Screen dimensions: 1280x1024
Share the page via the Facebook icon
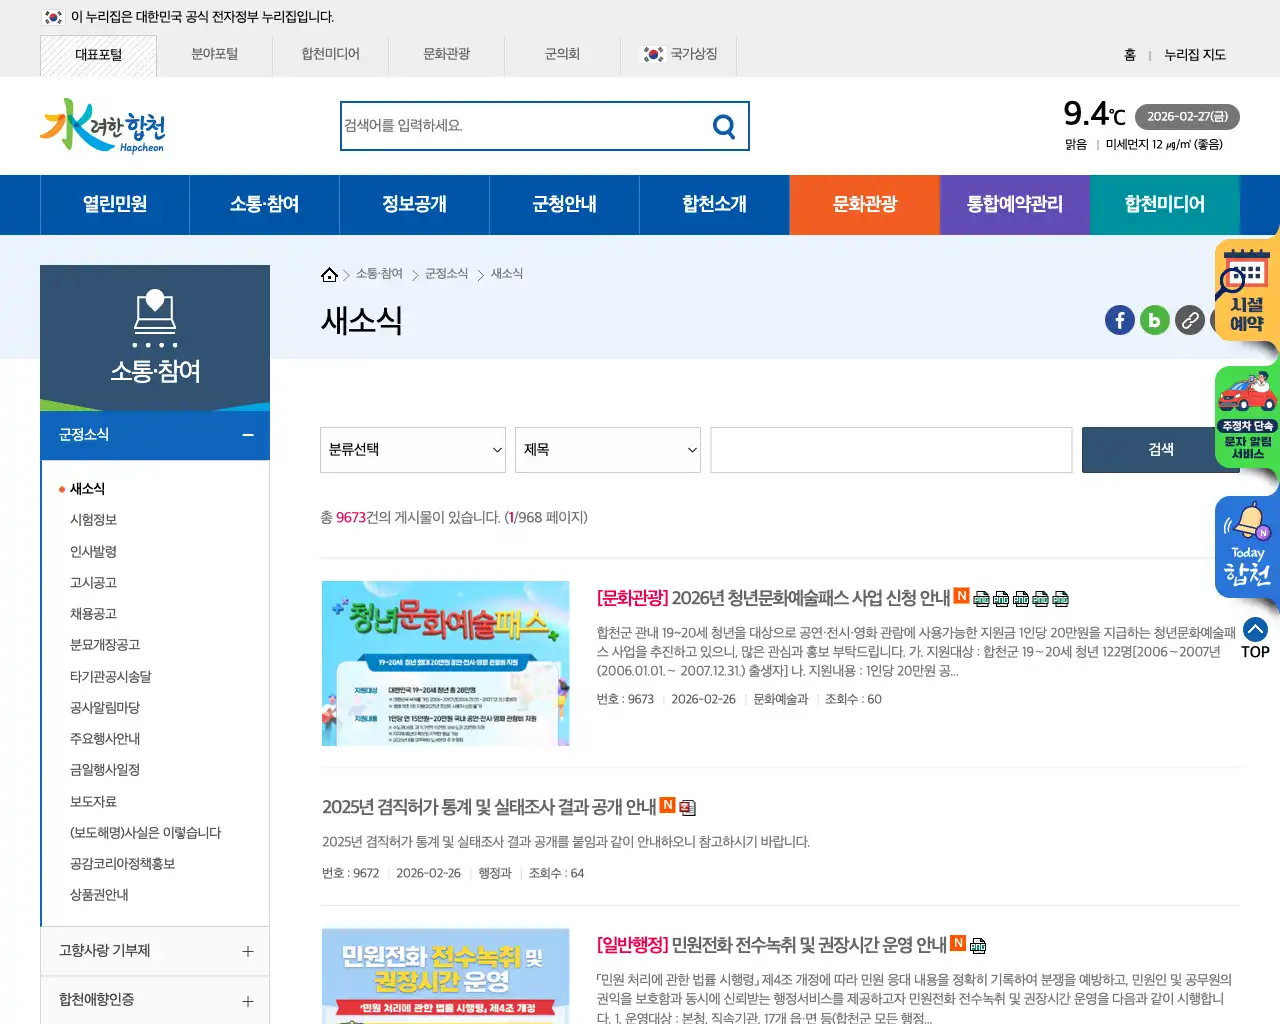pyautogui.click(x=1119, y=320)
